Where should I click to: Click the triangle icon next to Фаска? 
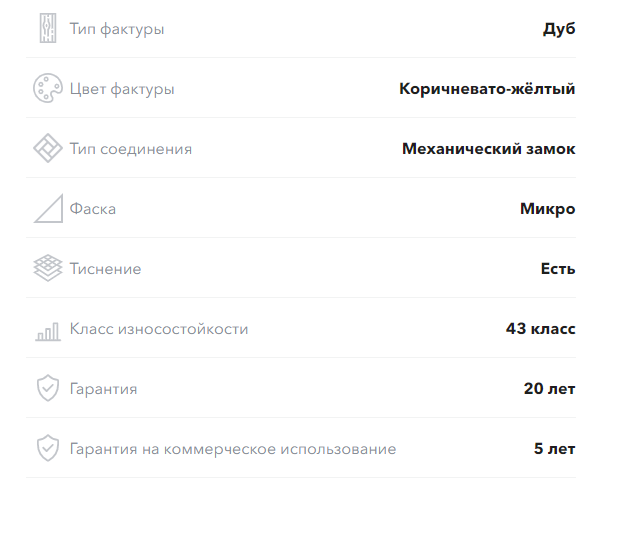48,209
